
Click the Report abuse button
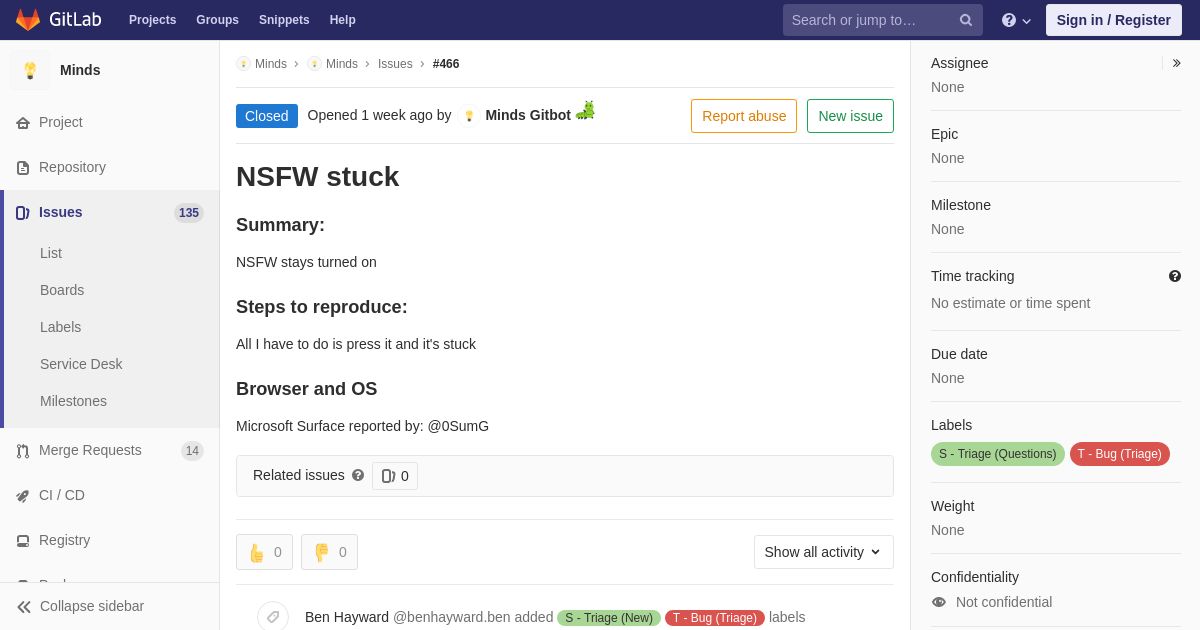pos(744,116)
